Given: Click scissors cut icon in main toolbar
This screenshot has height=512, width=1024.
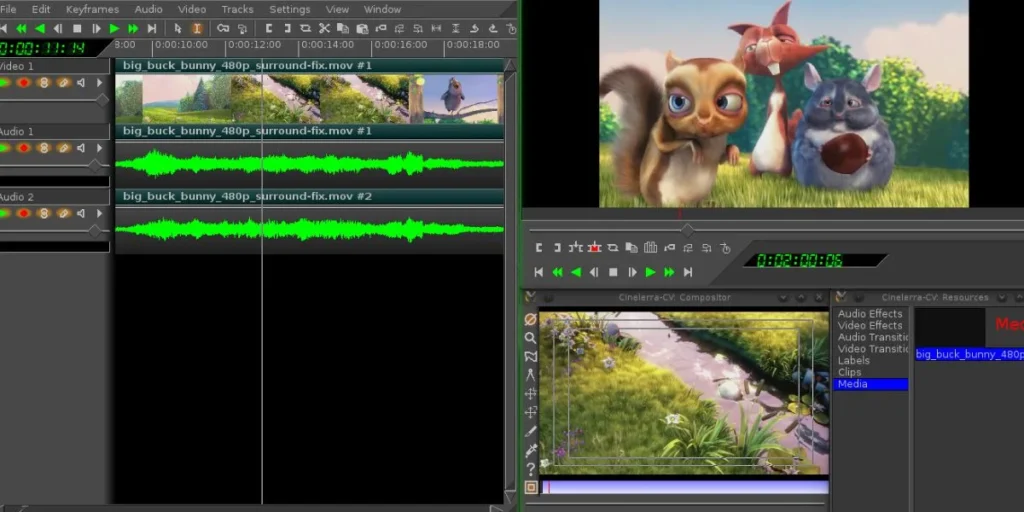Looking at the screenshot, I should [324, 29].
